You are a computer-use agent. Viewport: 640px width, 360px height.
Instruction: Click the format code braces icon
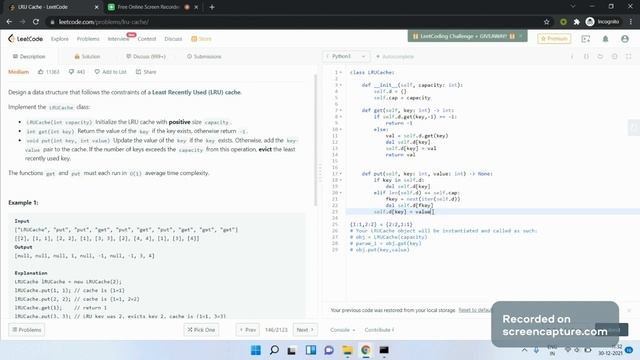[x=586, y=56]
